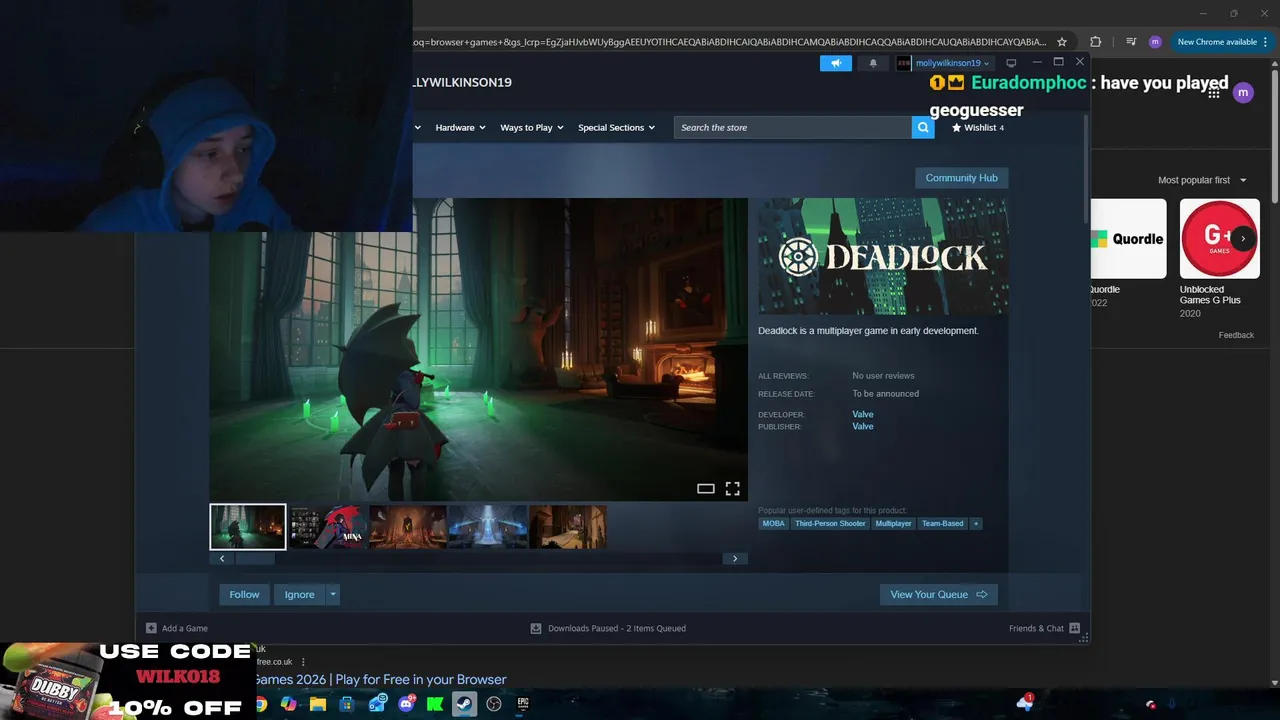Open the Wishlist star link
1280x720 pixels.
pyautogui.click(x=978, y=128)
